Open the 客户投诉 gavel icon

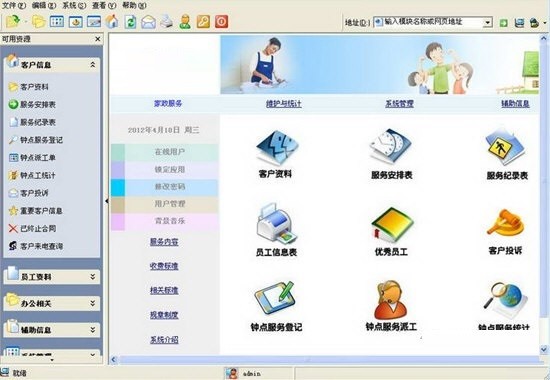[x=505, y=223]
